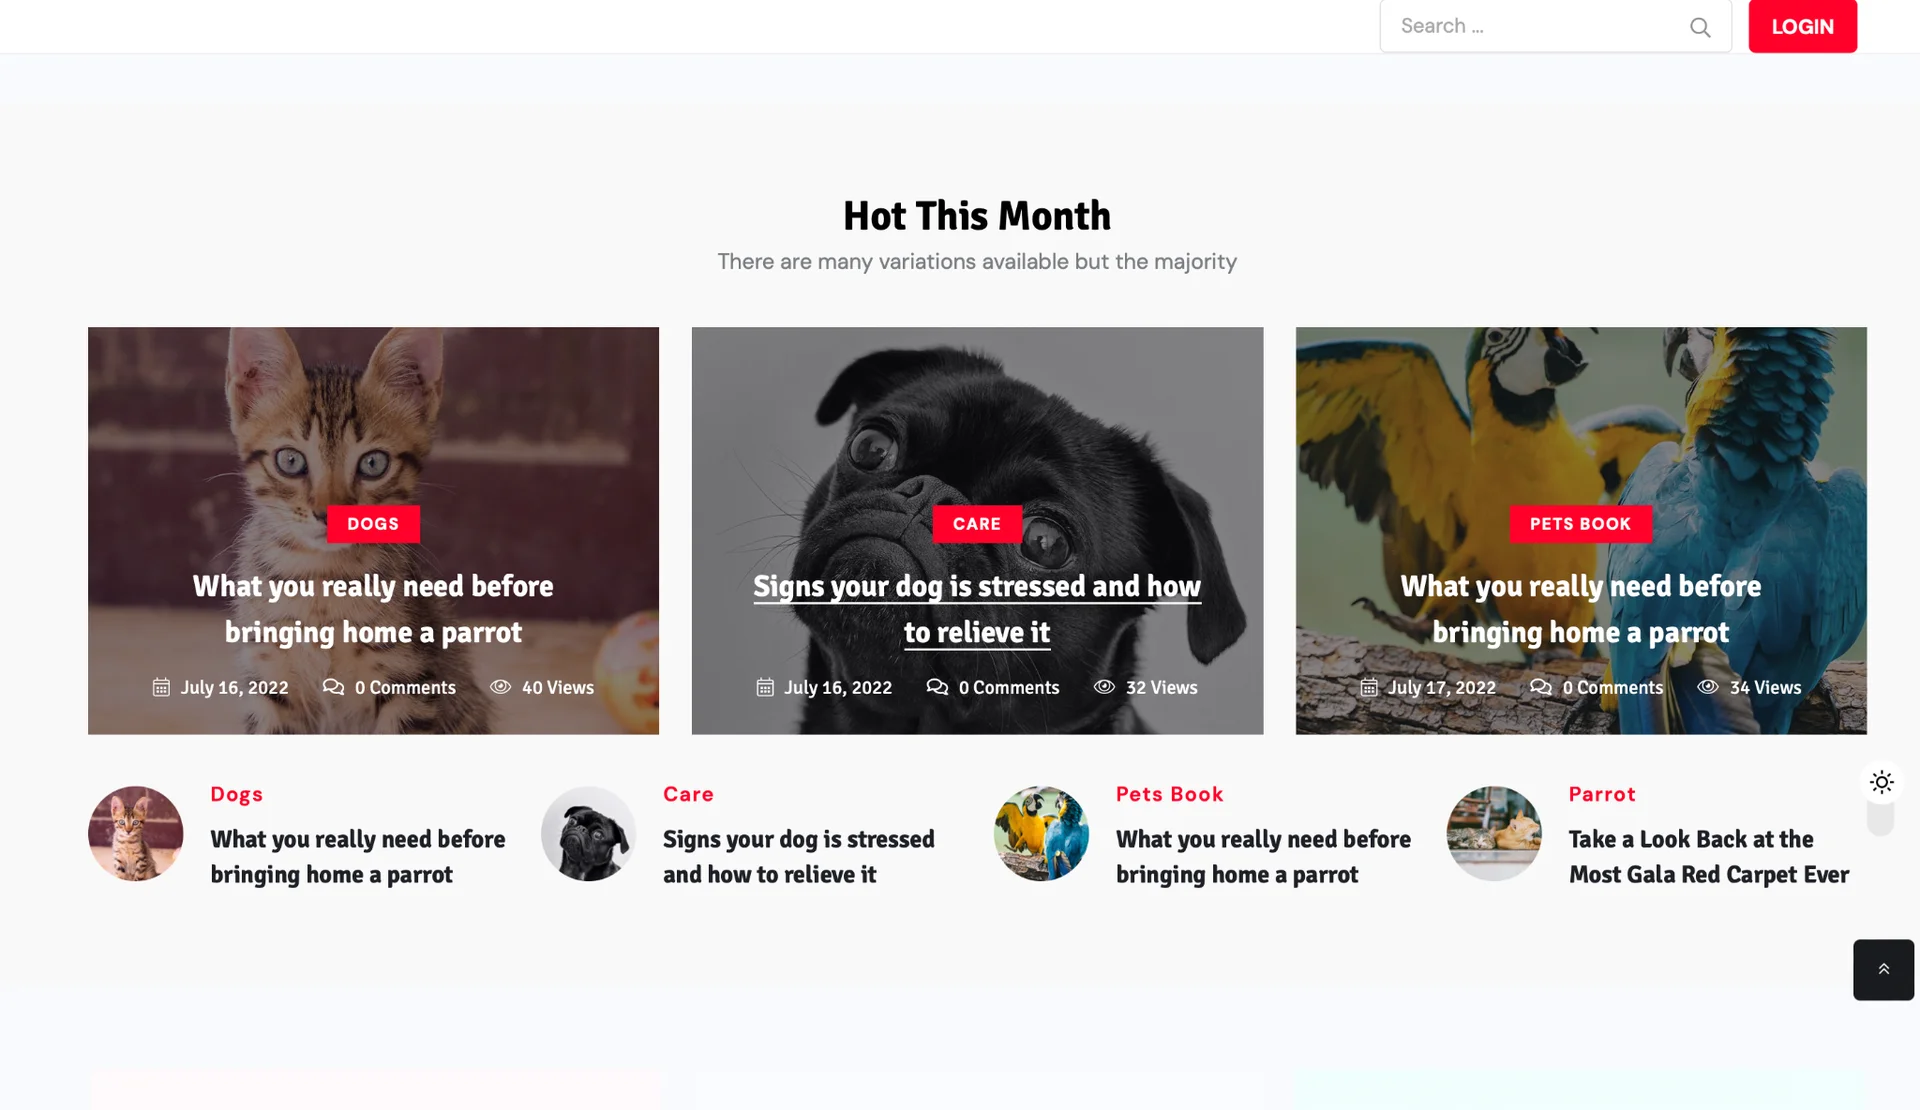Click the comments bubble icon on pug card
The width and height of the screenshot is (1920, 1110).
click(937, 687)
